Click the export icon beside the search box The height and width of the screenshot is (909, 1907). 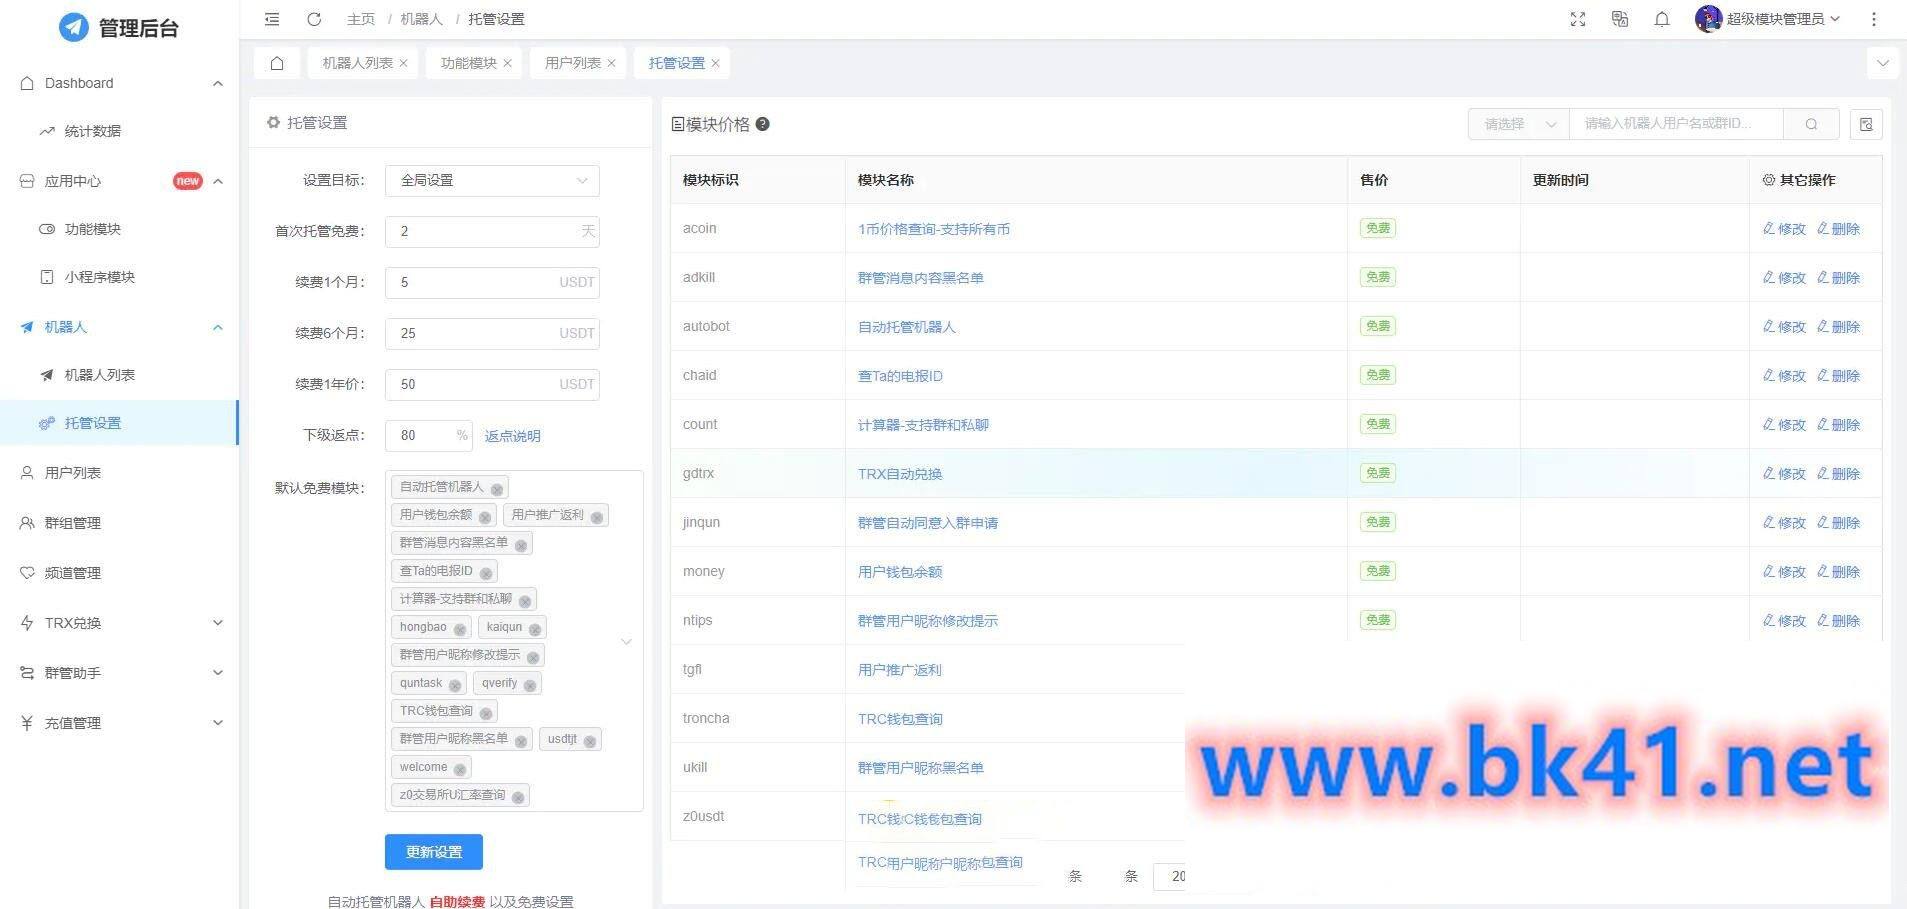(1866, 123)
